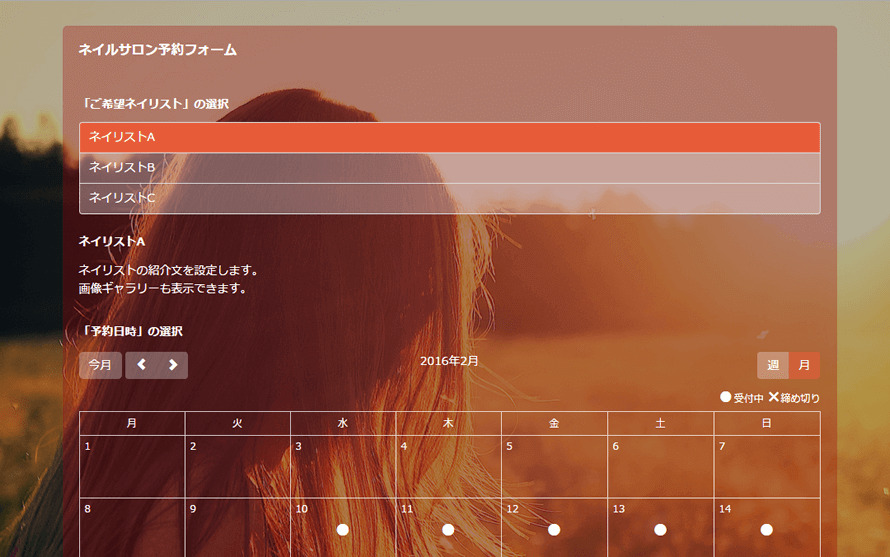Select available circle on February 14
Viewport: 890px width, 557px height.
point(766,529)
